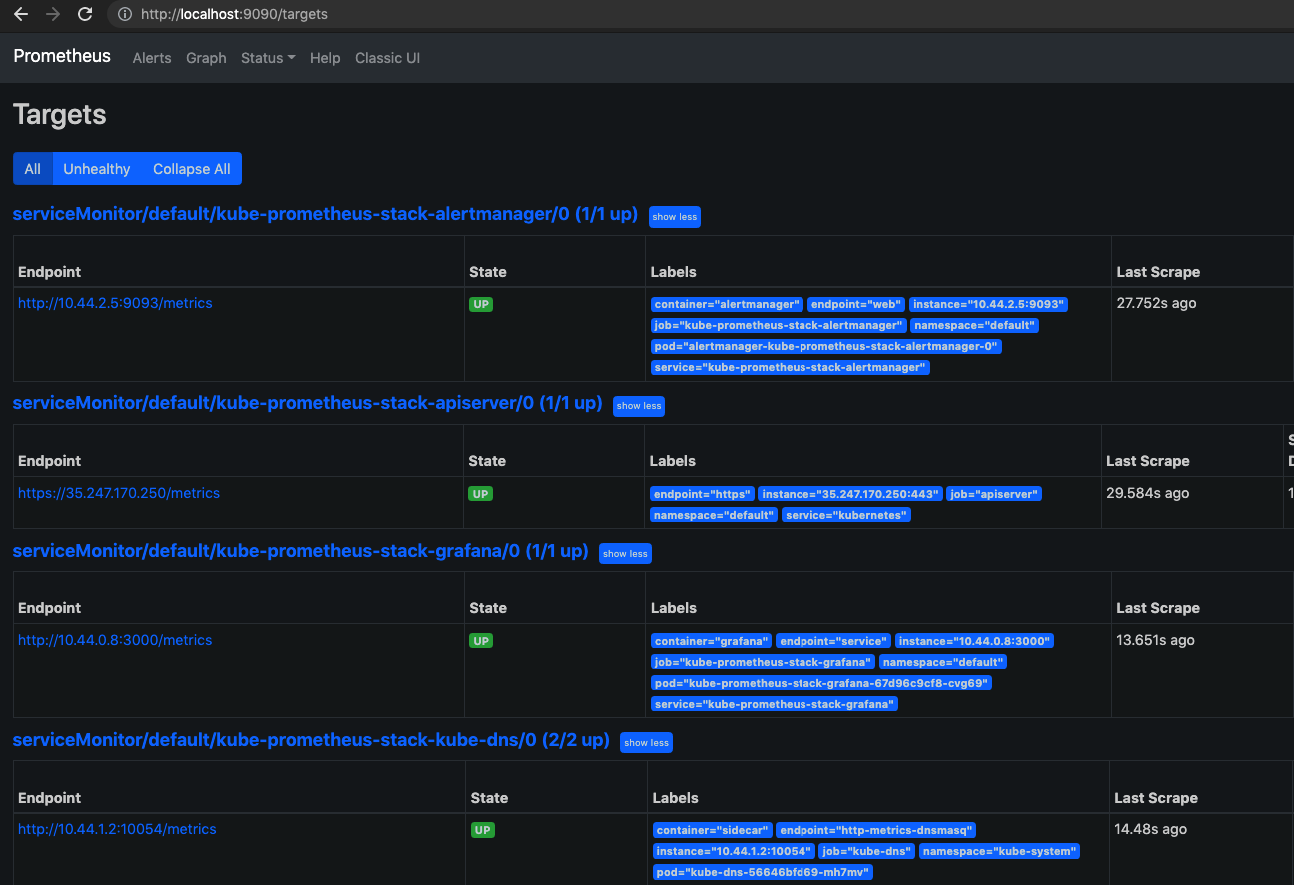Click the endpoint="https" label
Screen dimensions: 1294x885
point(702,494)
